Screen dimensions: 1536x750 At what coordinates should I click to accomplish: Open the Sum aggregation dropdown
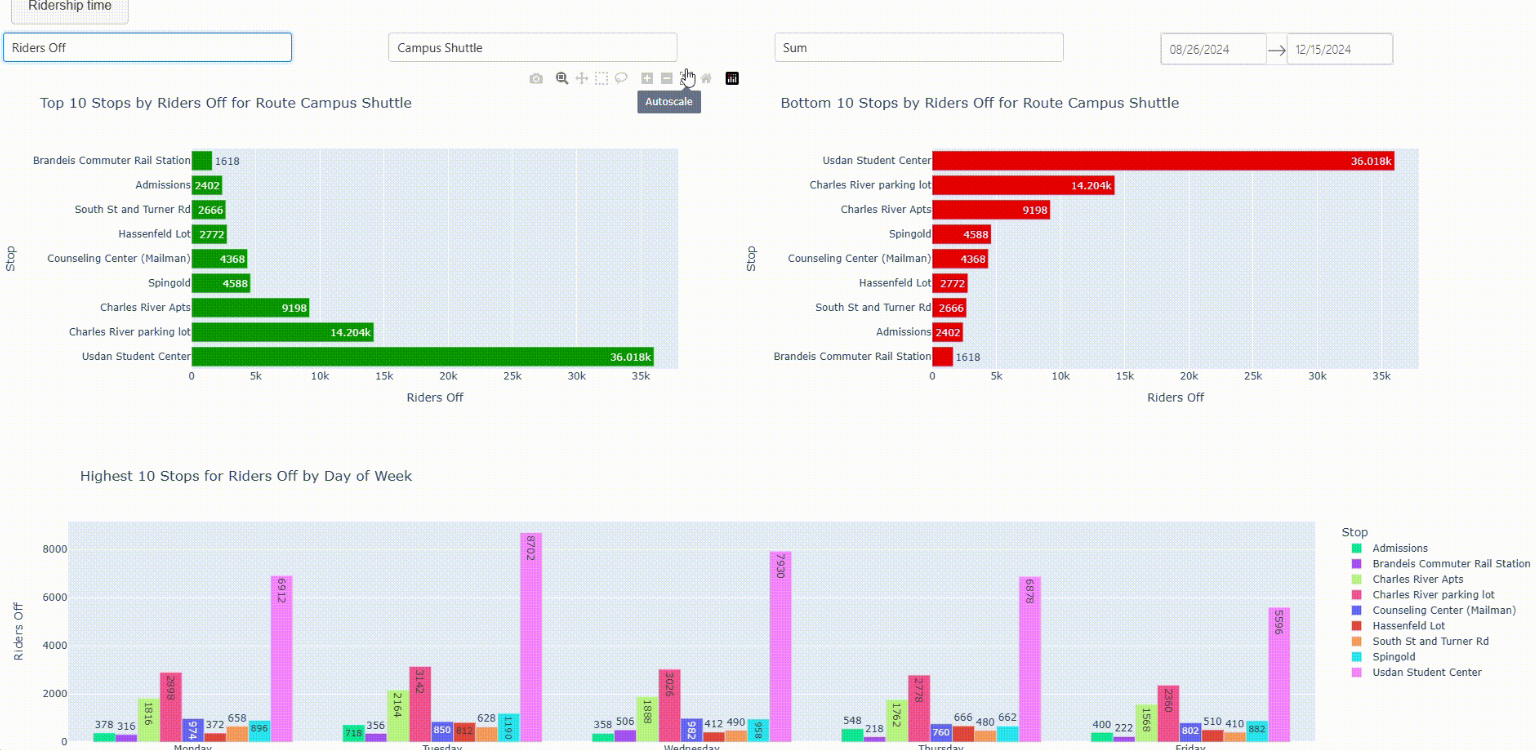pyautogui.click(x=918, y=47)
